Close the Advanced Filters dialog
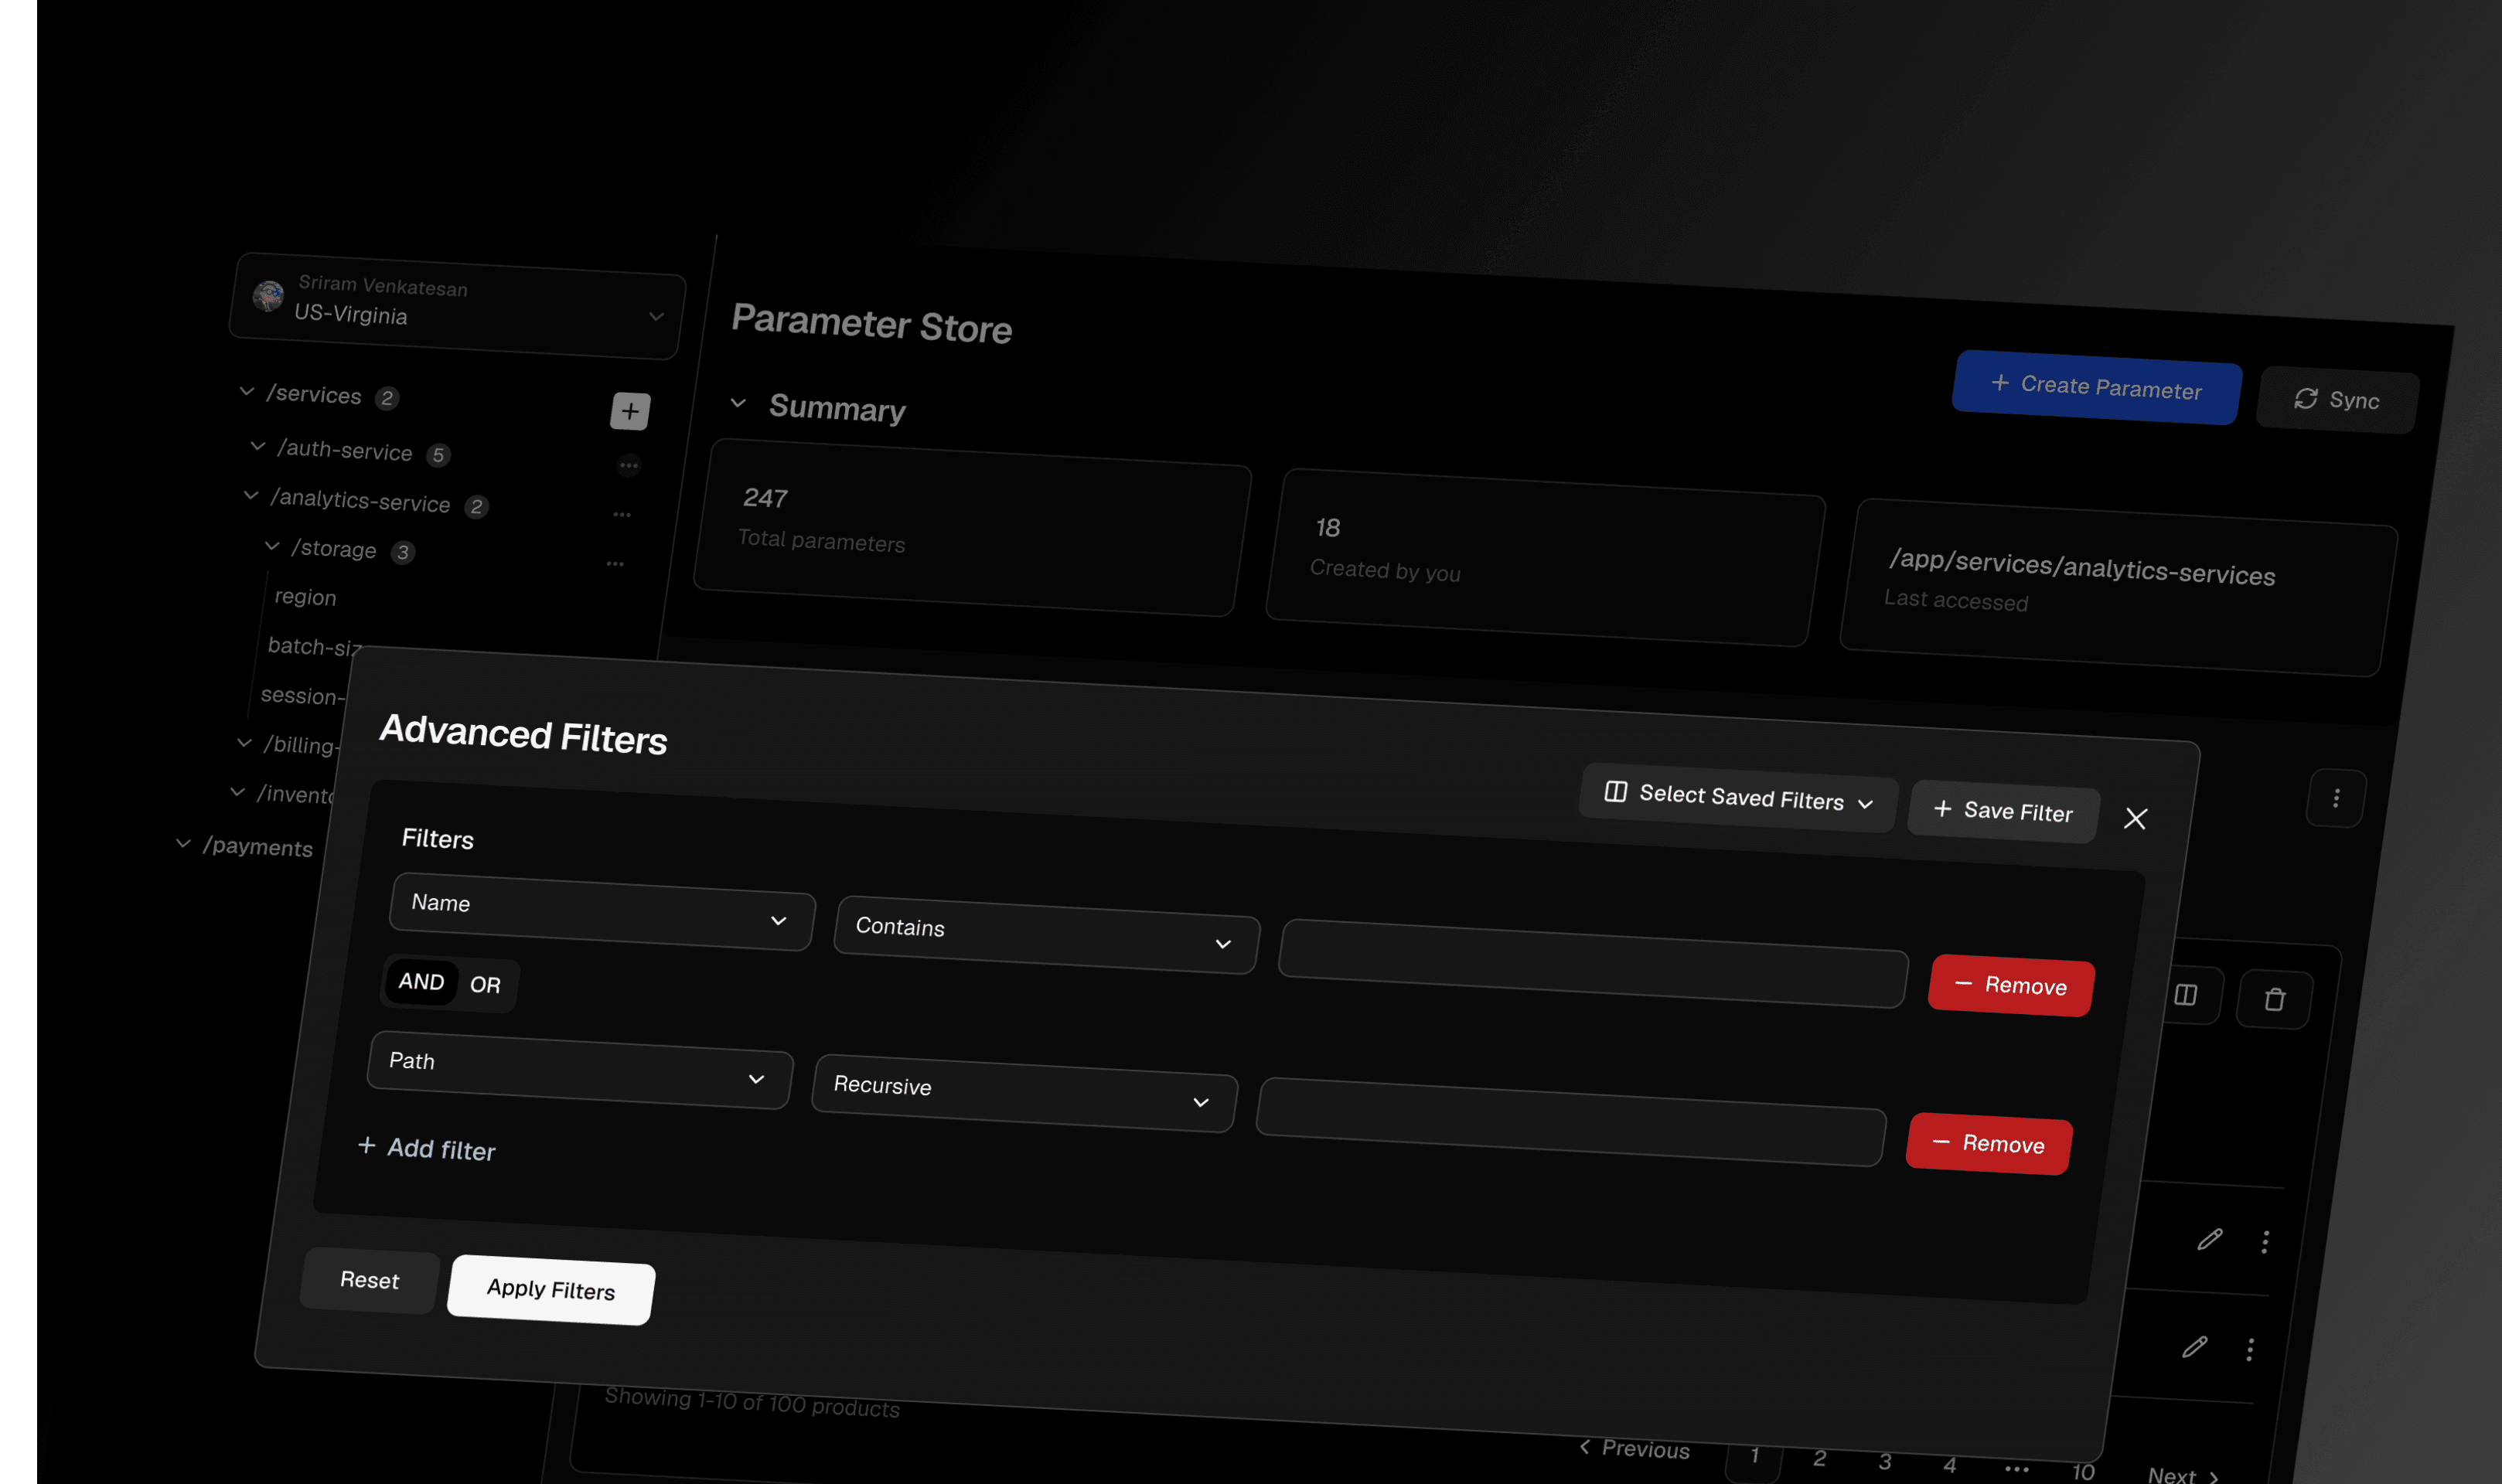Screen dimensions: 2502x1484 tap(2135, 819)
